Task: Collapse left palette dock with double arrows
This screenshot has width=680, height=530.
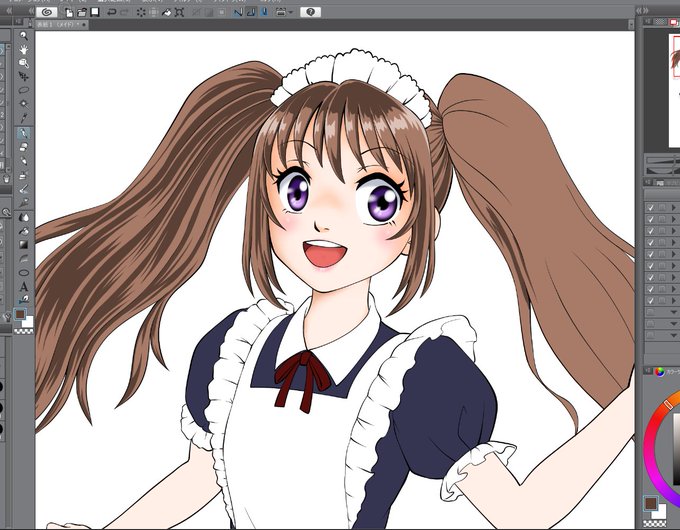Action: click(31, 11)
